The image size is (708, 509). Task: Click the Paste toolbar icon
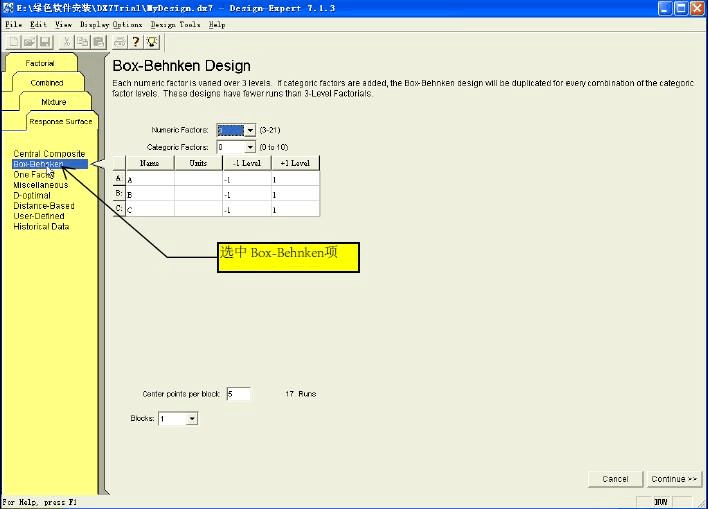point(98,42)
